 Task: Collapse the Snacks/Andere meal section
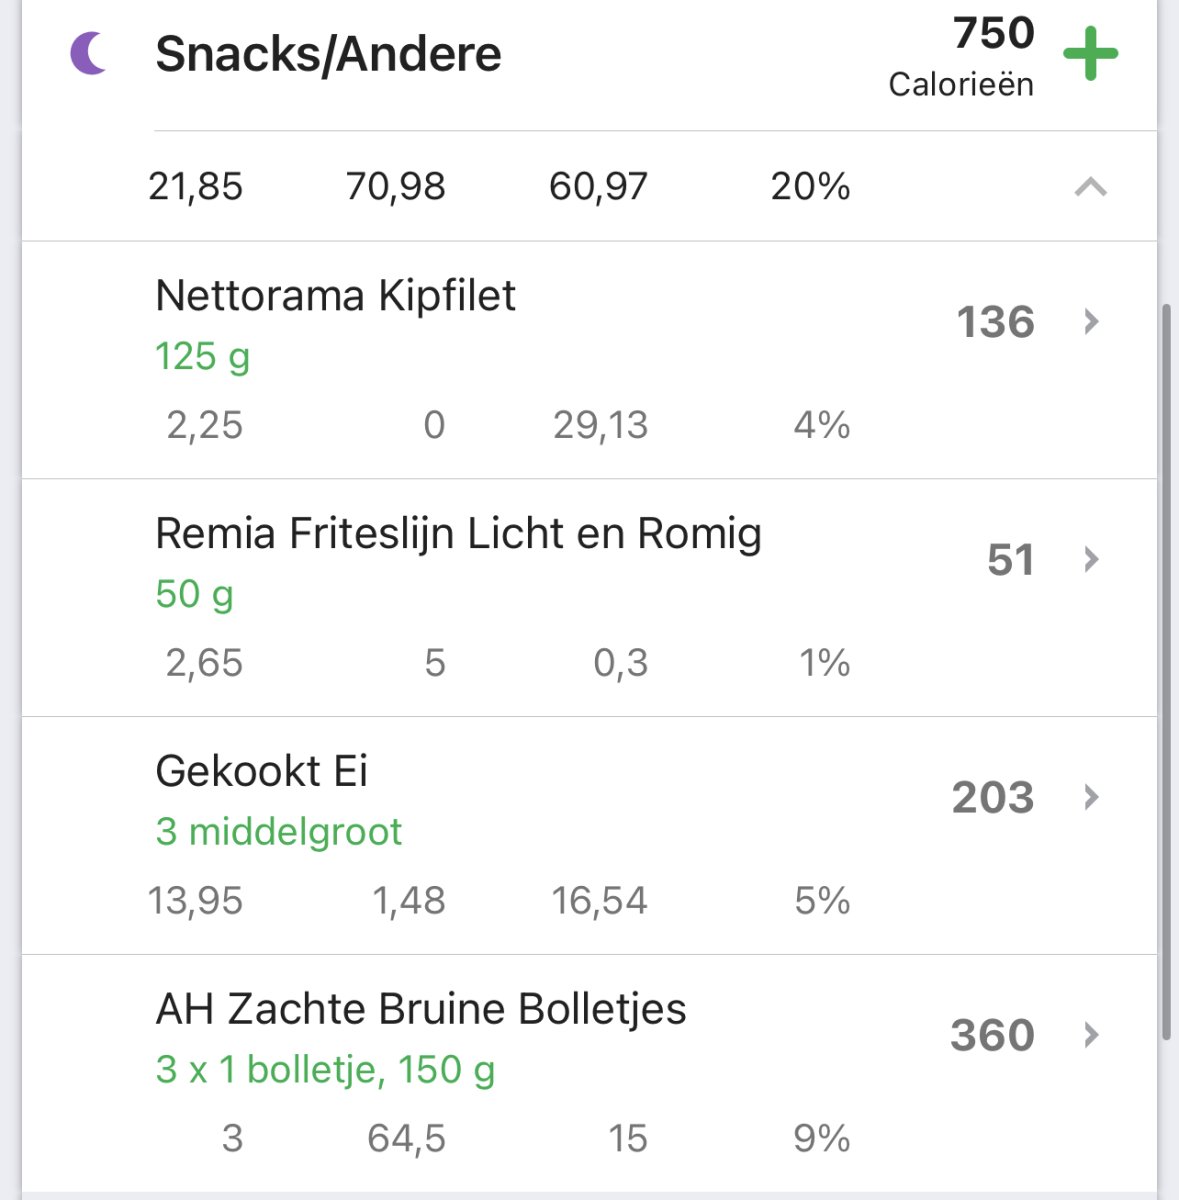click(1090, 187)
